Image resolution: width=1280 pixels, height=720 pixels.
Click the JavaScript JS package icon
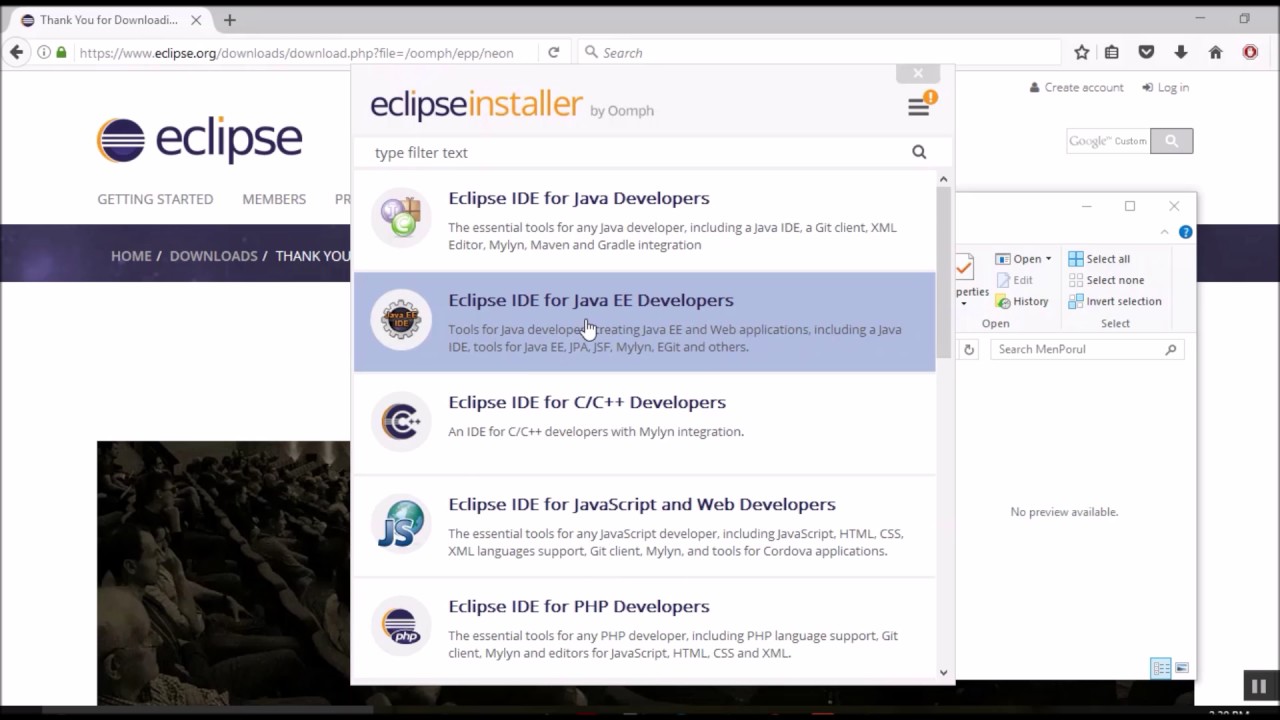pyautogui.click(x=401, y=524)
